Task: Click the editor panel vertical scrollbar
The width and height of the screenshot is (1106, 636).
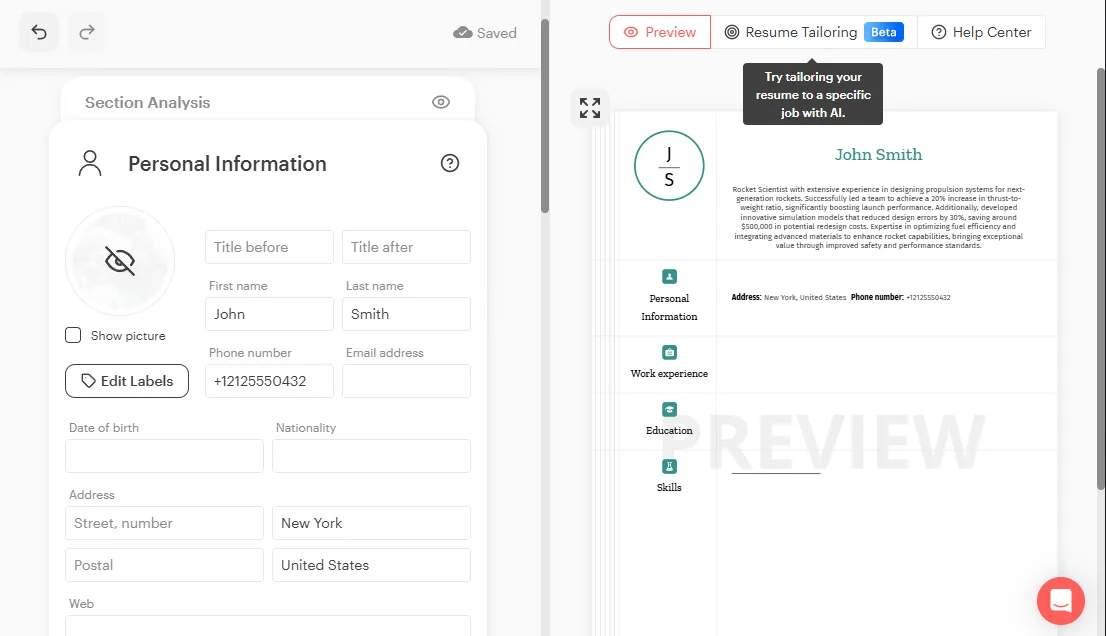Action: [545, 116]
